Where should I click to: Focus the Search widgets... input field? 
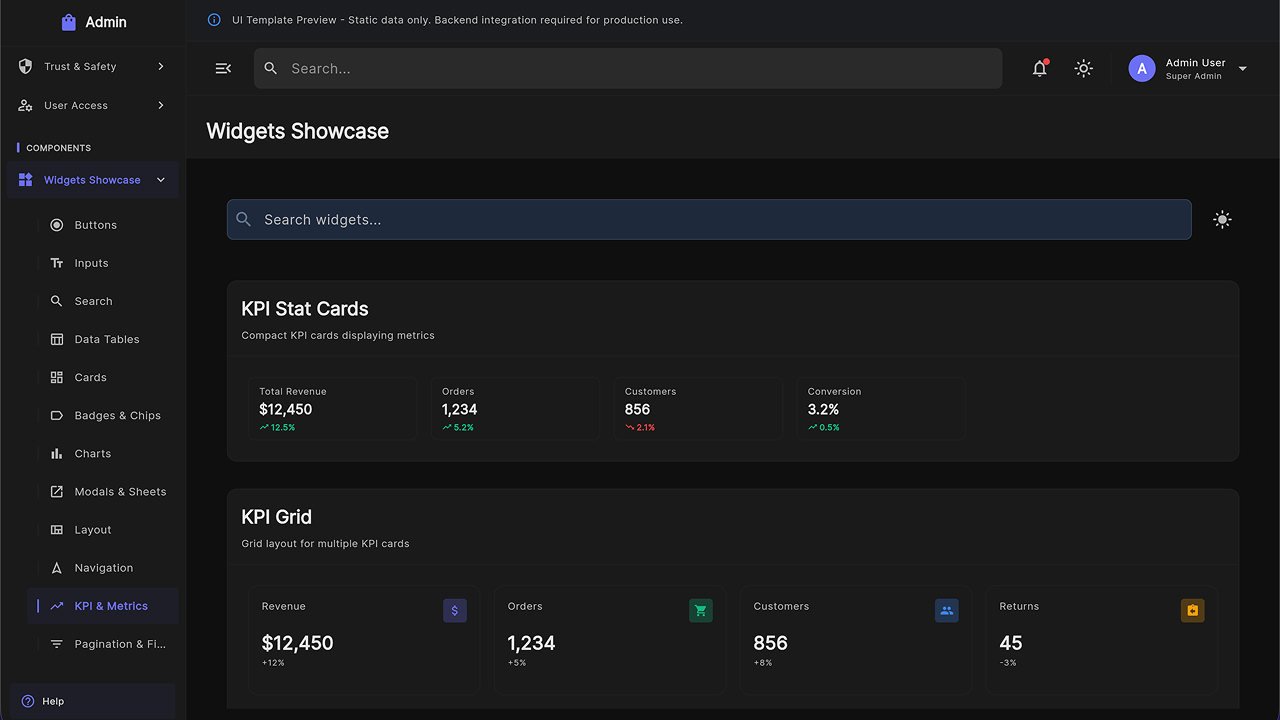(709, 220)
